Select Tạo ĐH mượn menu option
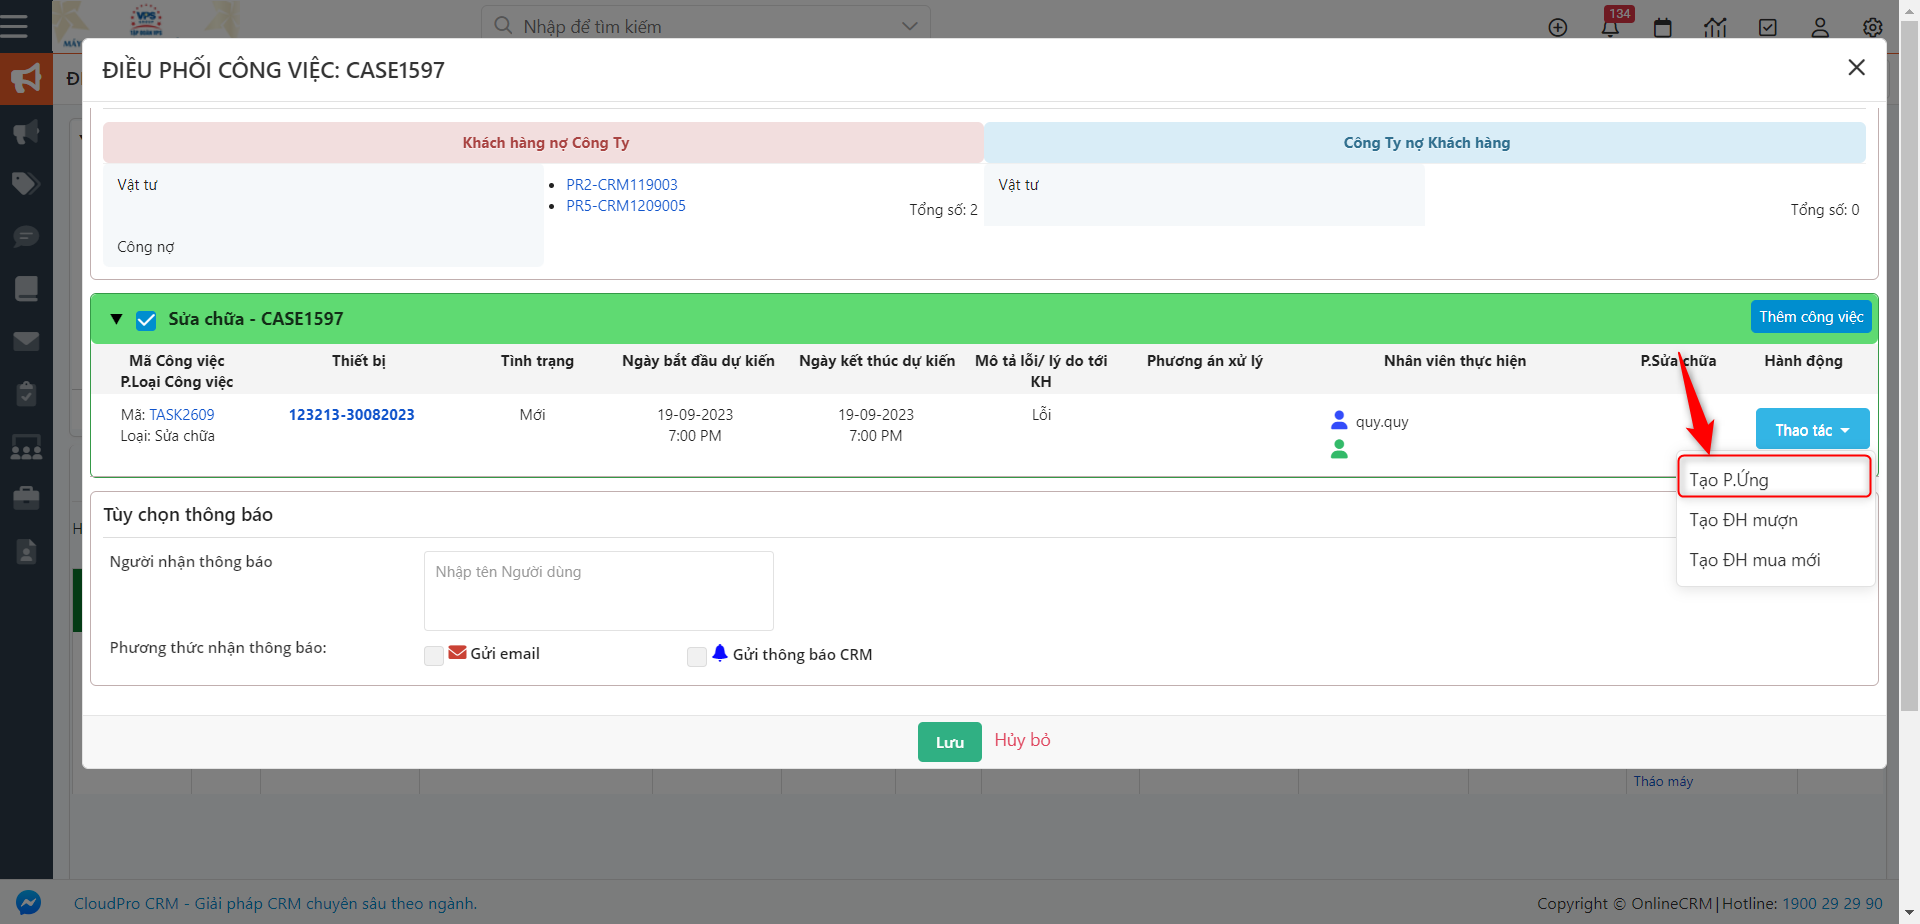The width and height of the screenshot is (1920, 924). pyautogui.click(x=1774, y=520)
